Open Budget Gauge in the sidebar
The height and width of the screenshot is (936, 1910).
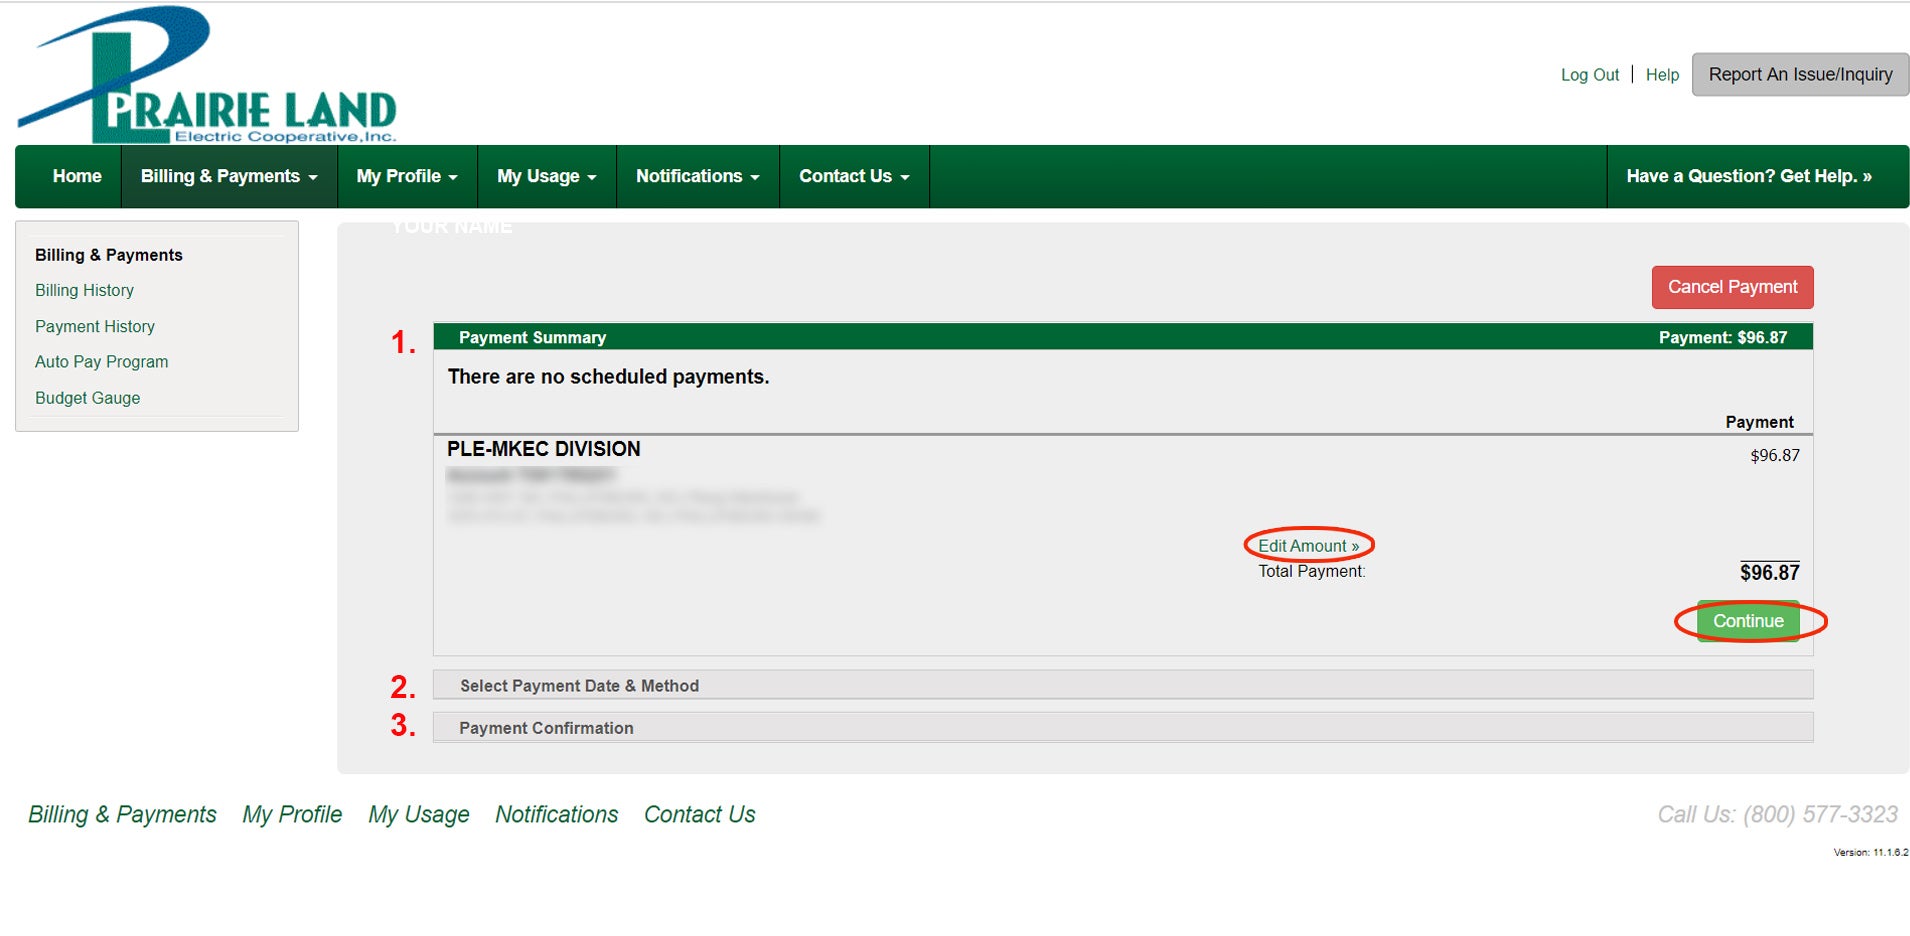click(87, 398)
